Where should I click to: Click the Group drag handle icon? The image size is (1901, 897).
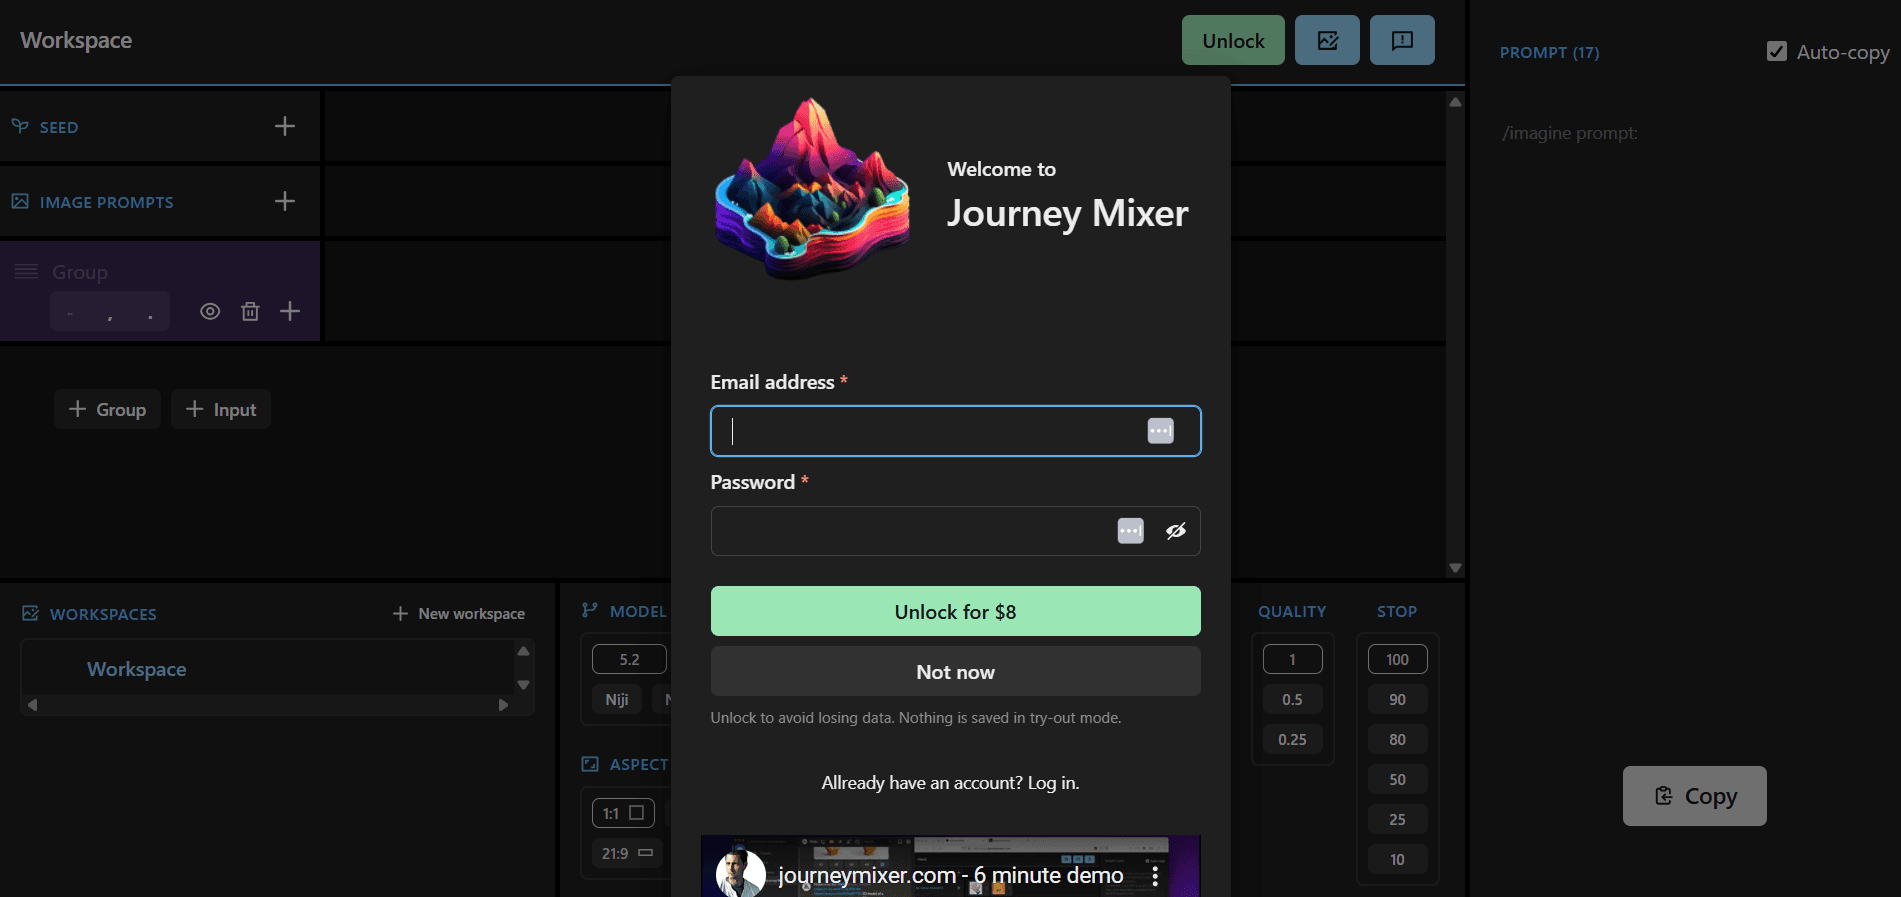[26, 272]
